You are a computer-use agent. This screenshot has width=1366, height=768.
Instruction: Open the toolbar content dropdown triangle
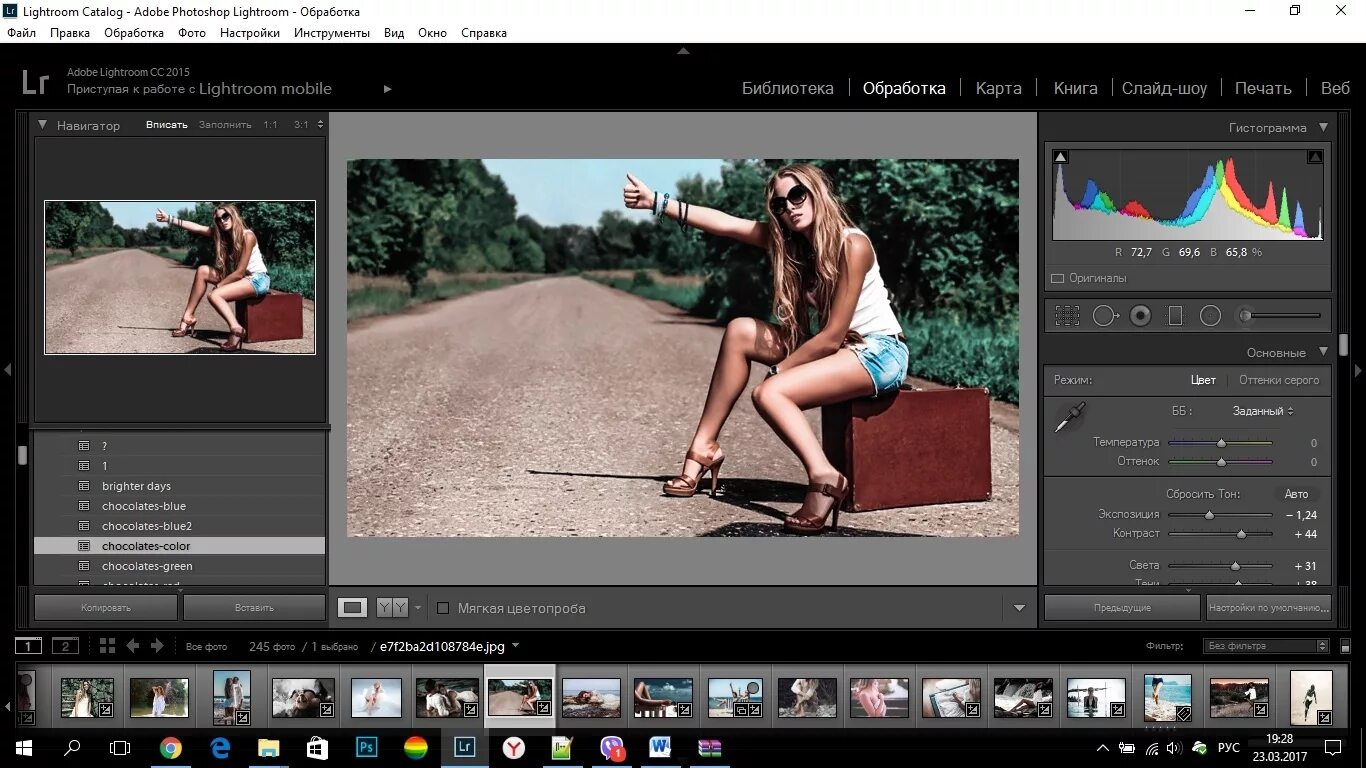(1019, 607)
